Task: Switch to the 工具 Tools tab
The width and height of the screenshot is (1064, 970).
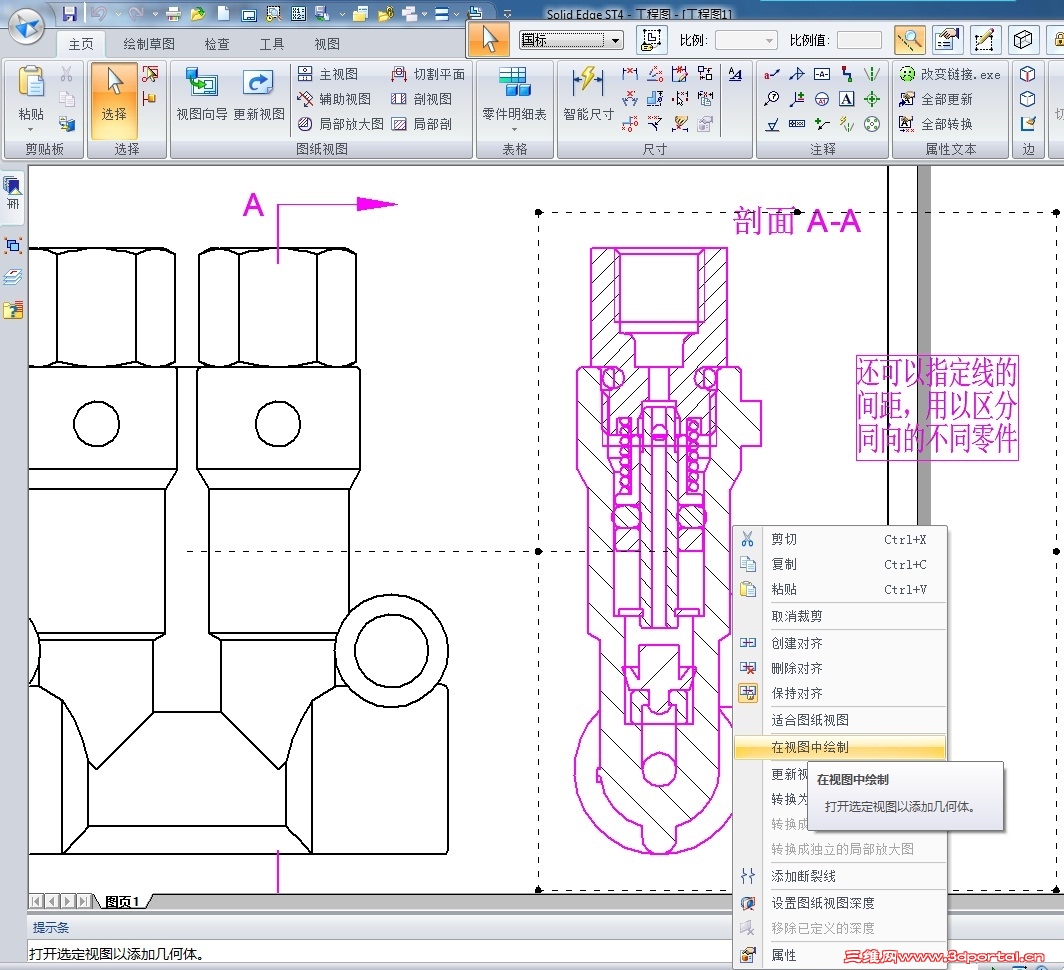Action: [272, 44]
